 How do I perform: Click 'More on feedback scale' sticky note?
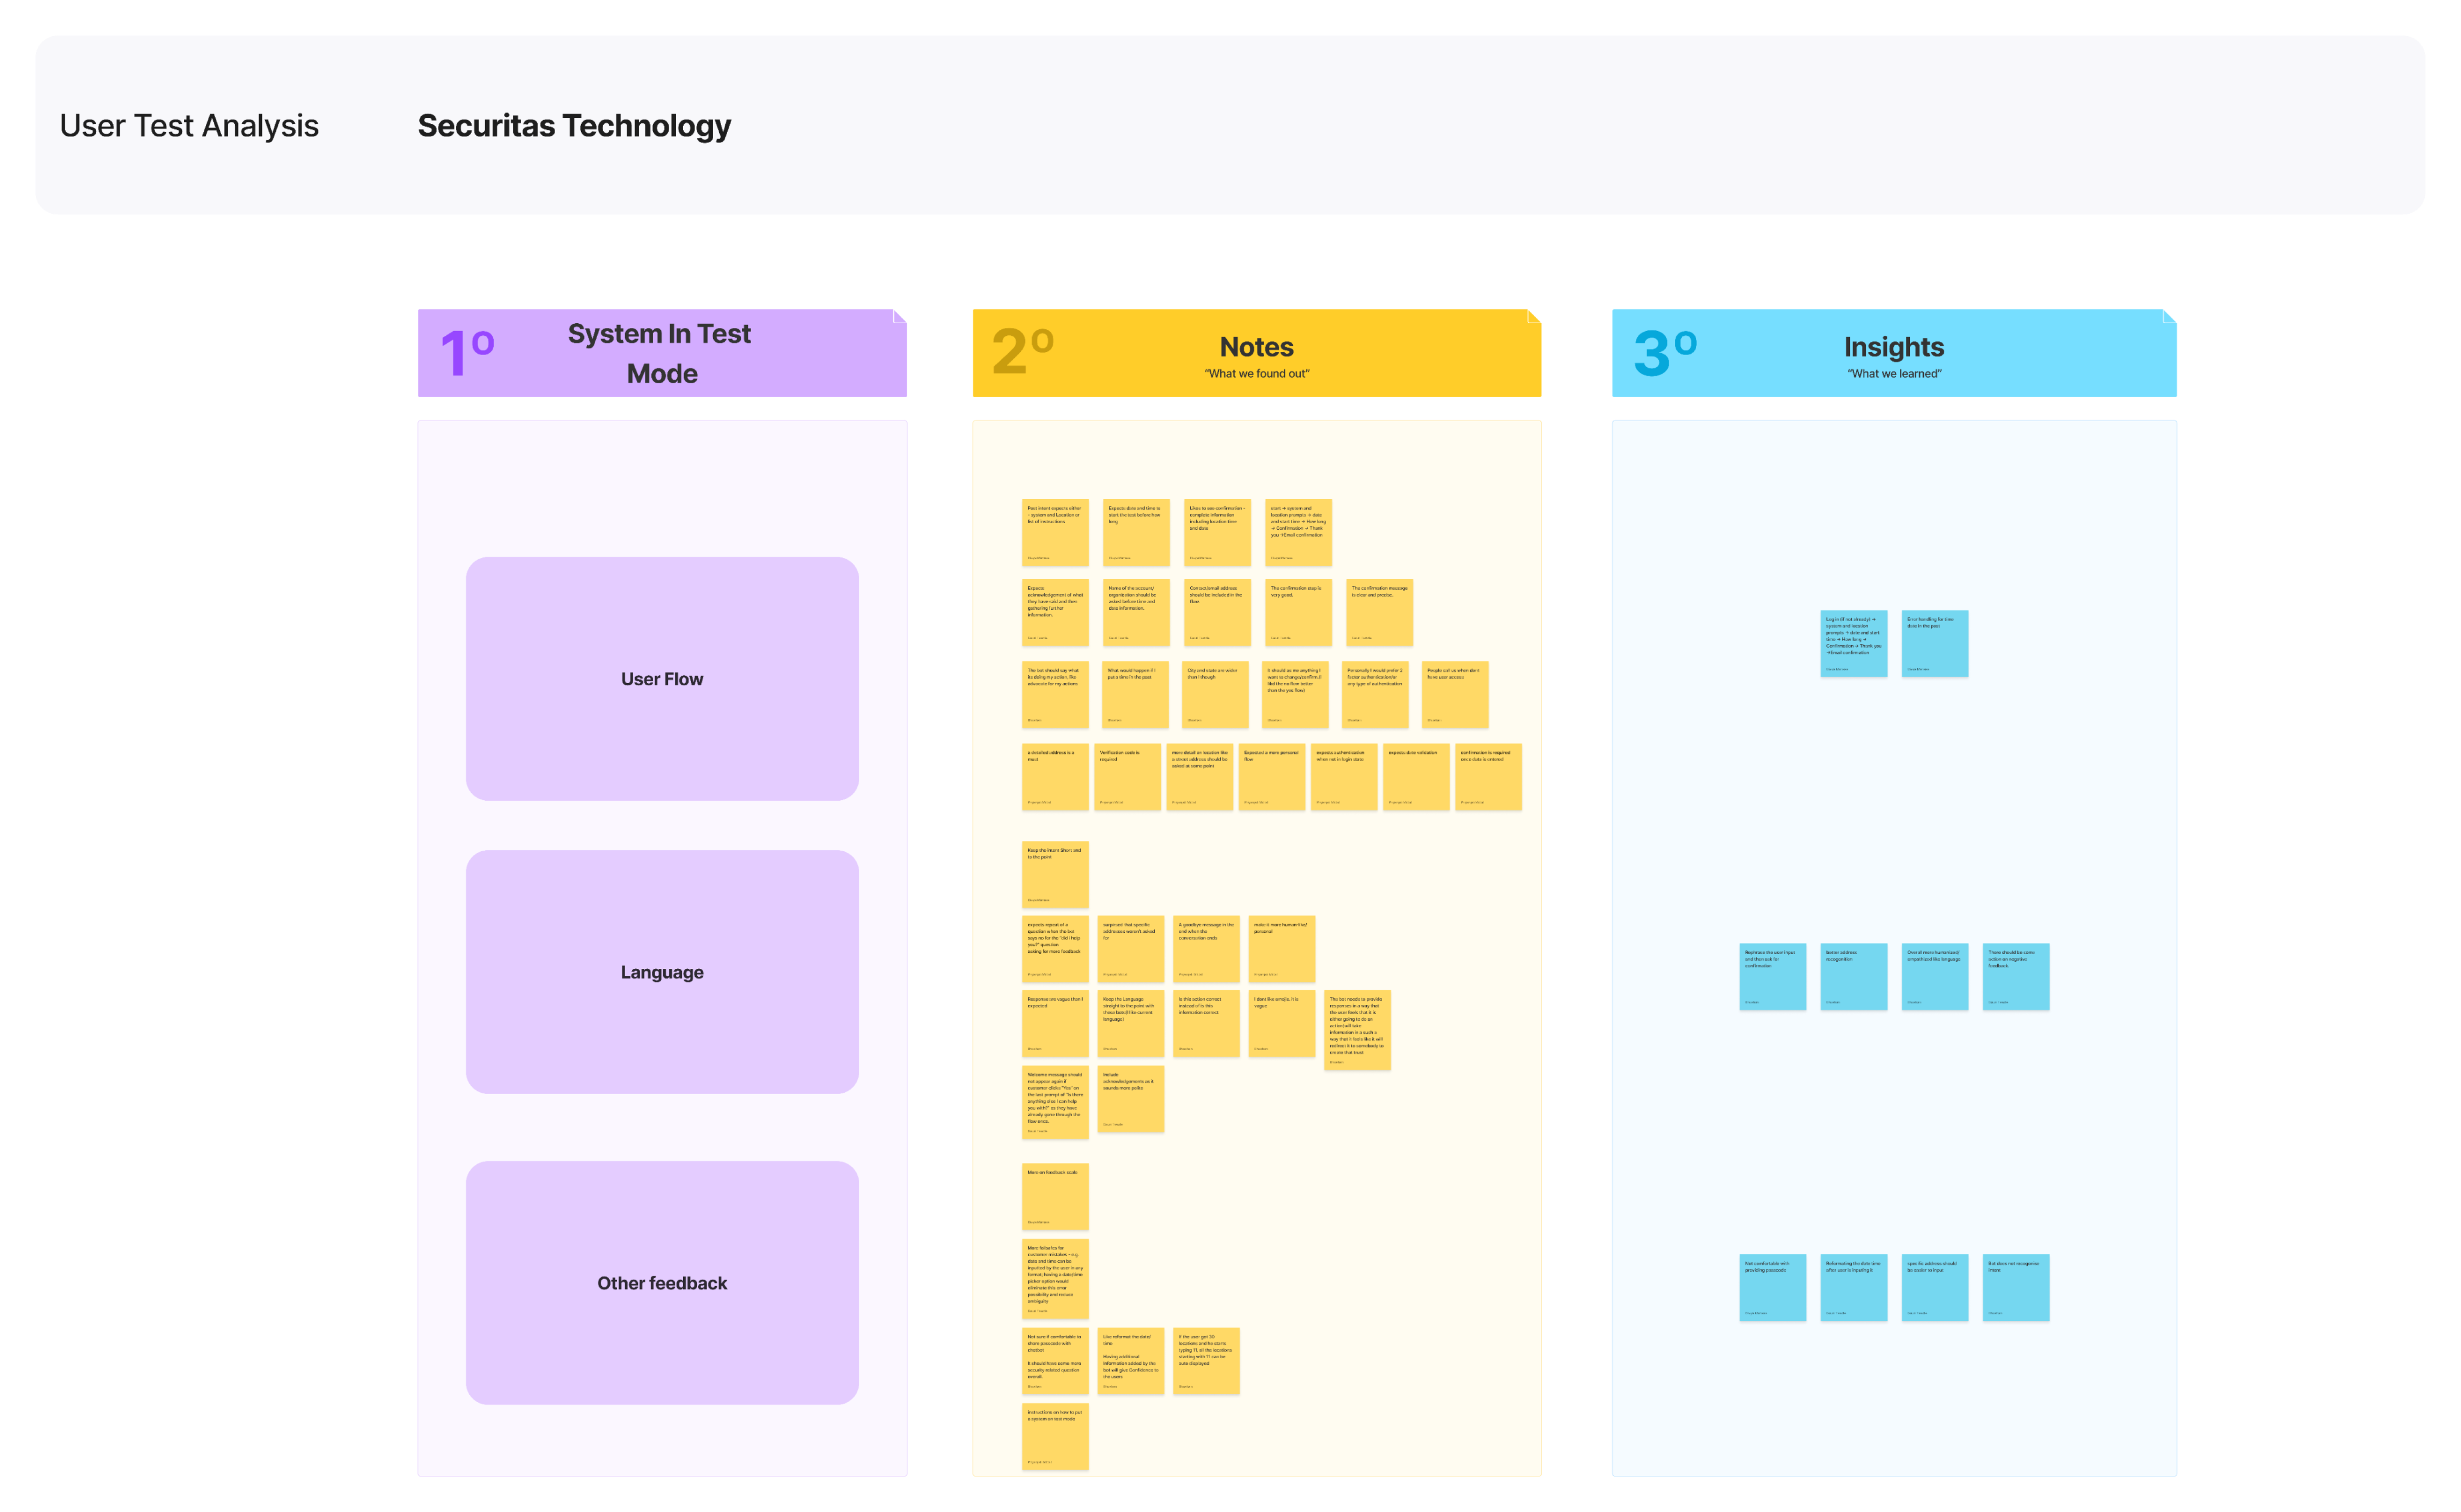coord(1055,1196)
